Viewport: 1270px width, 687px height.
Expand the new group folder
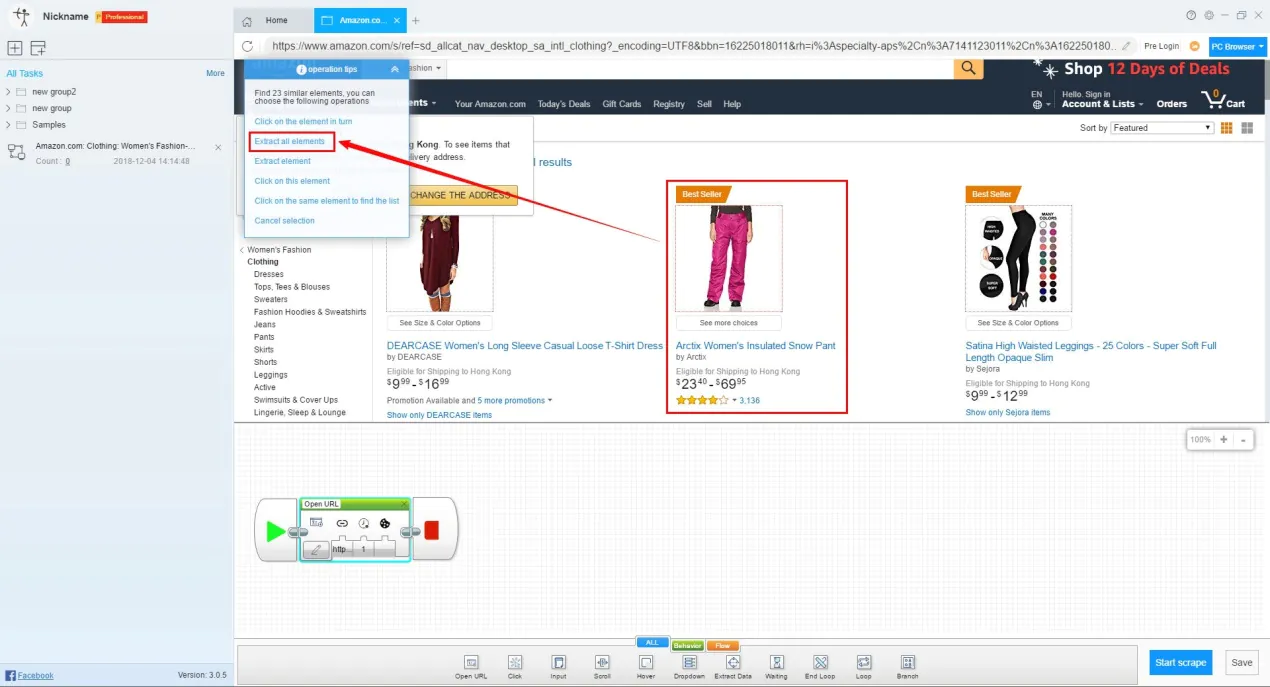(9, 108)
